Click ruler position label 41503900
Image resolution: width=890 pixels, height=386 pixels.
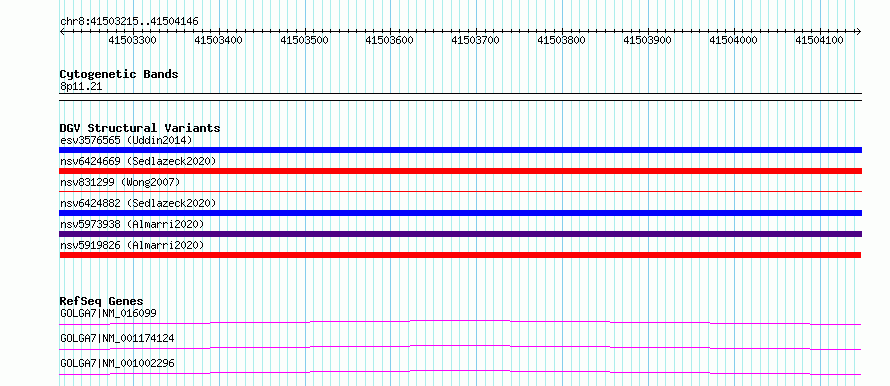point(648,40)
